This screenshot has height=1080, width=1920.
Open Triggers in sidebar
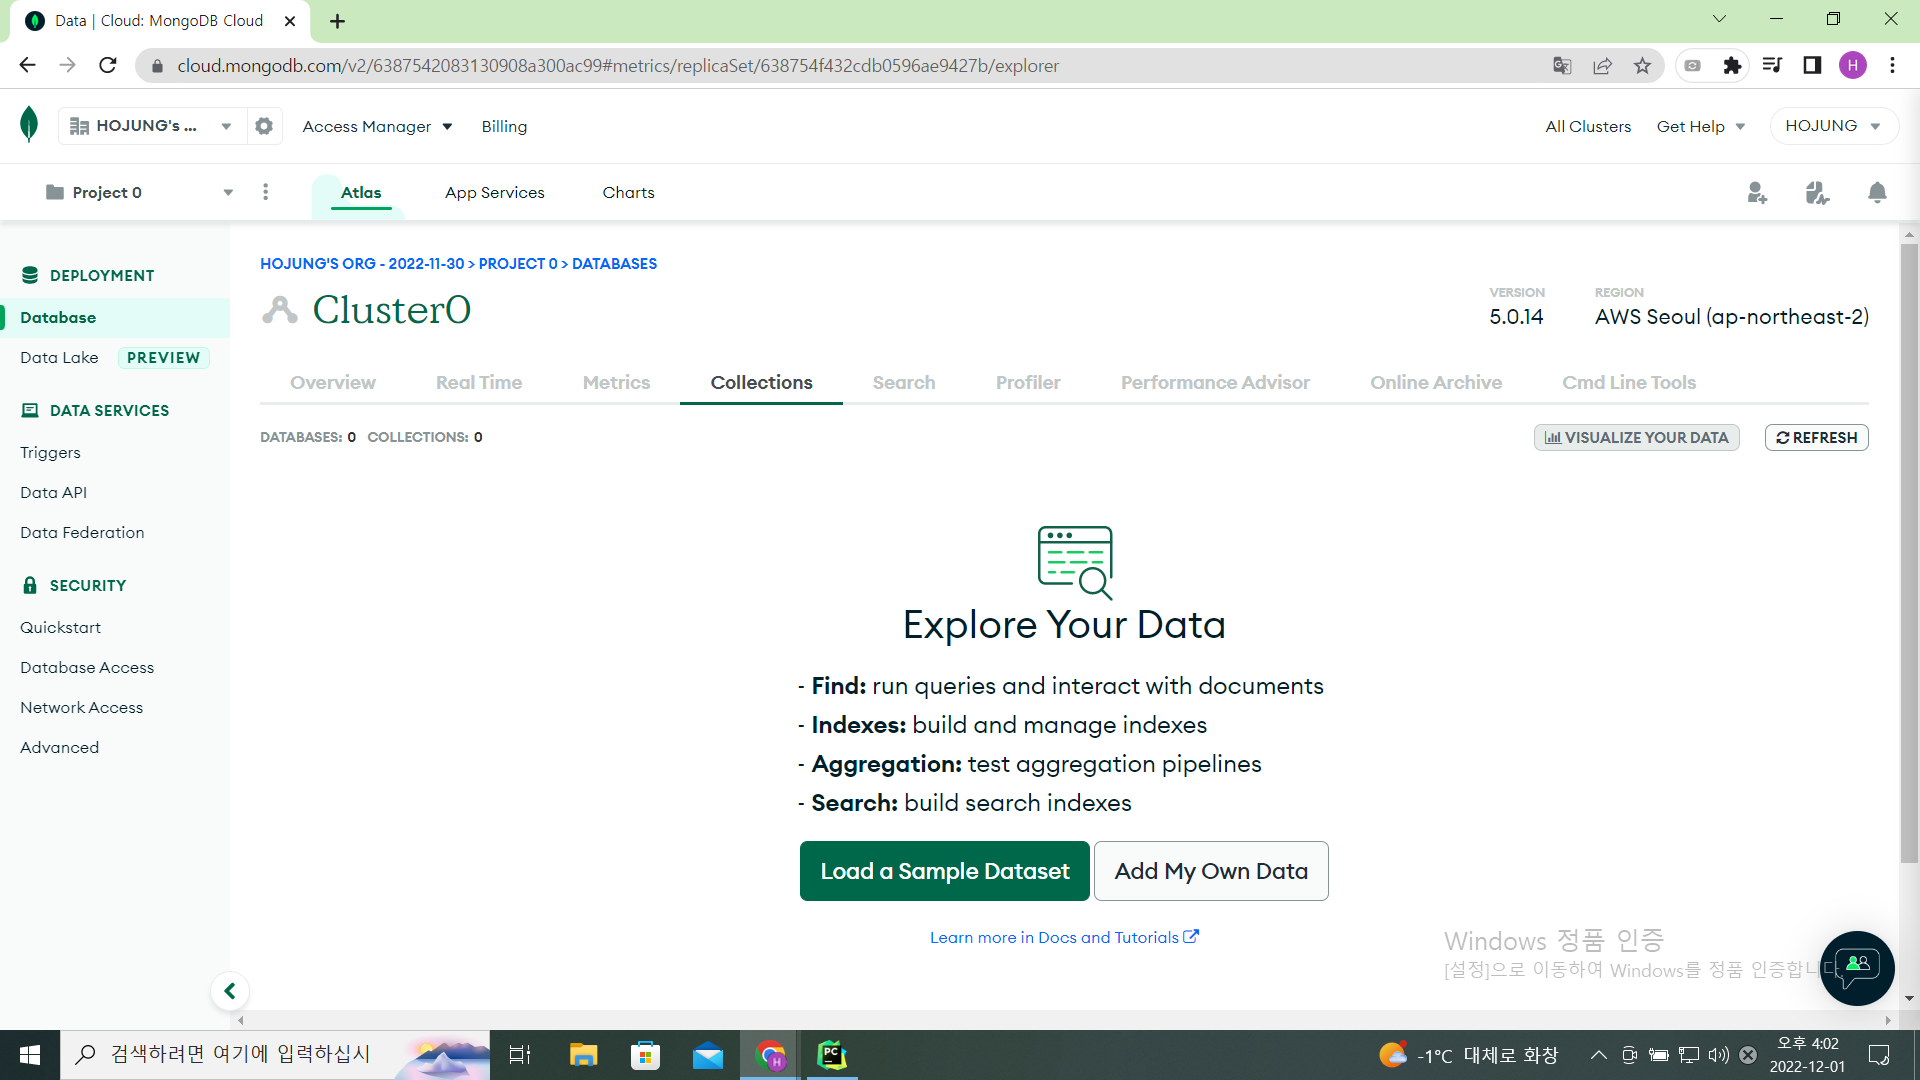tap(50, 452)
